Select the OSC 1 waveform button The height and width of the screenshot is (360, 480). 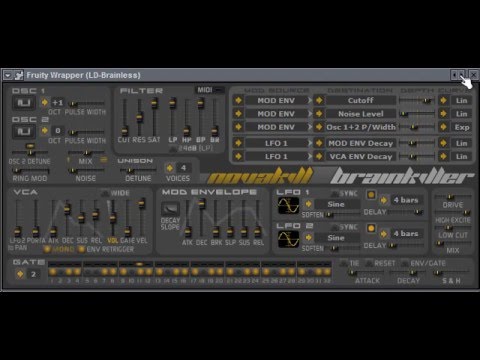[x=24, y=103]
